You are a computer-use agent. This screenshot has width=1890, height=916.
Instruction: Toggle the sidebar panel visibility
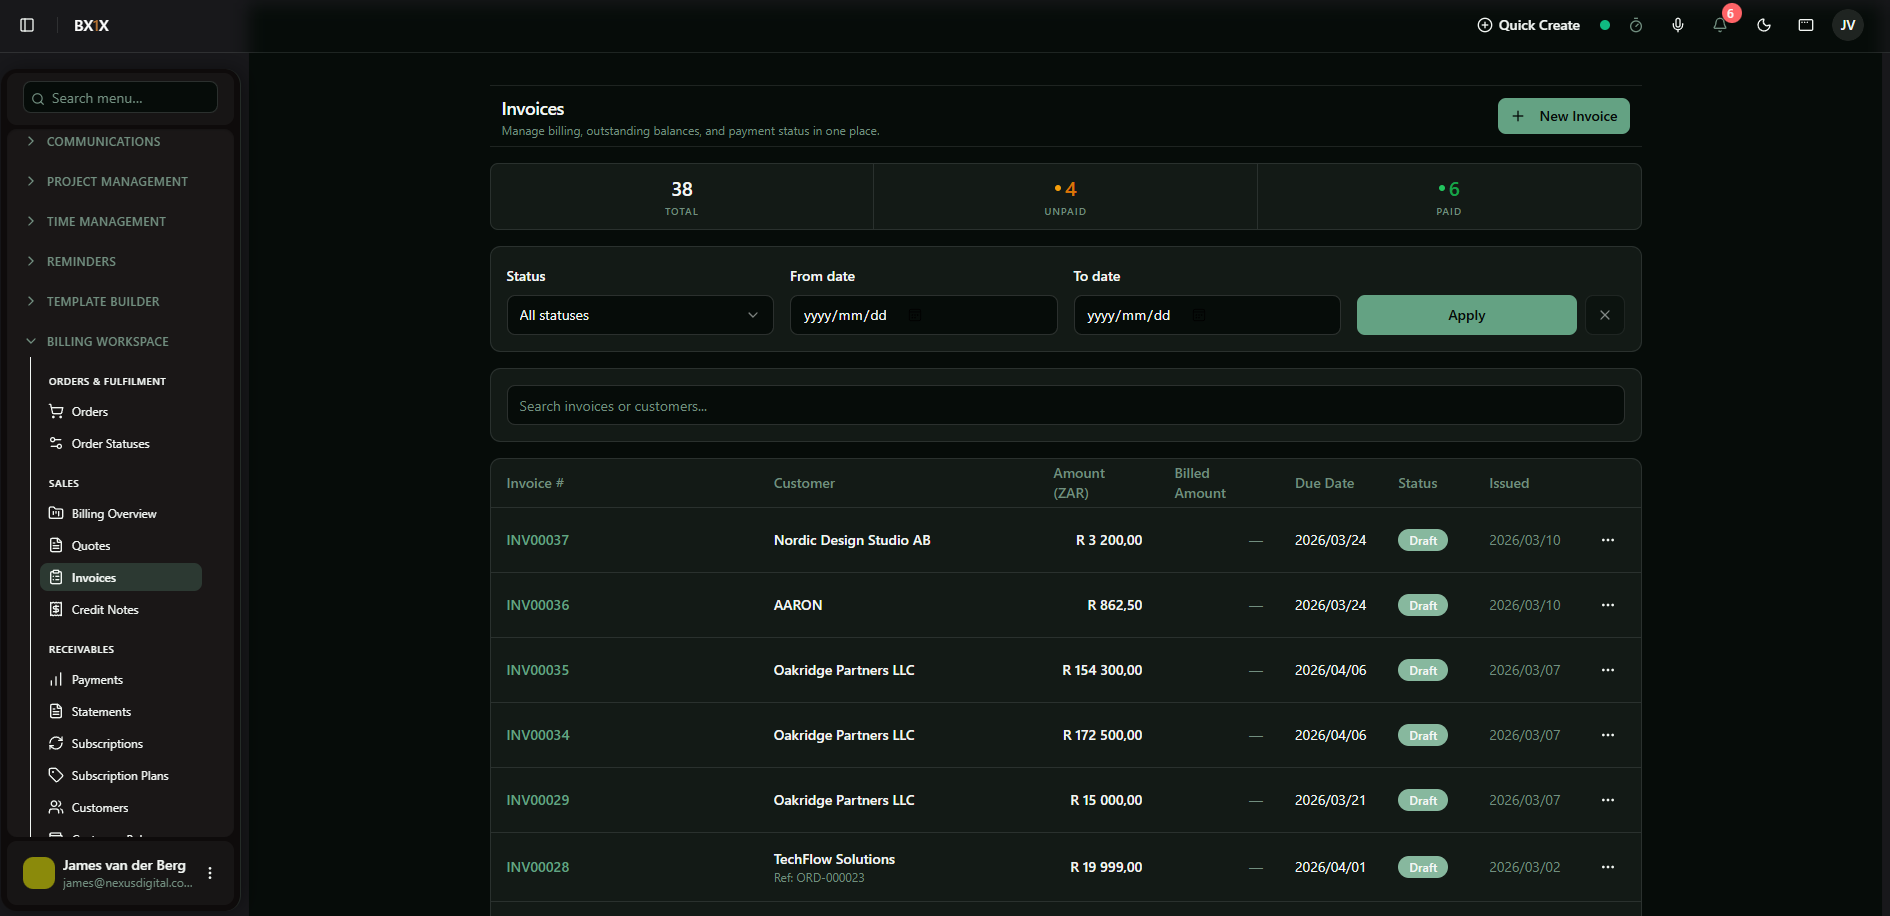27,25
